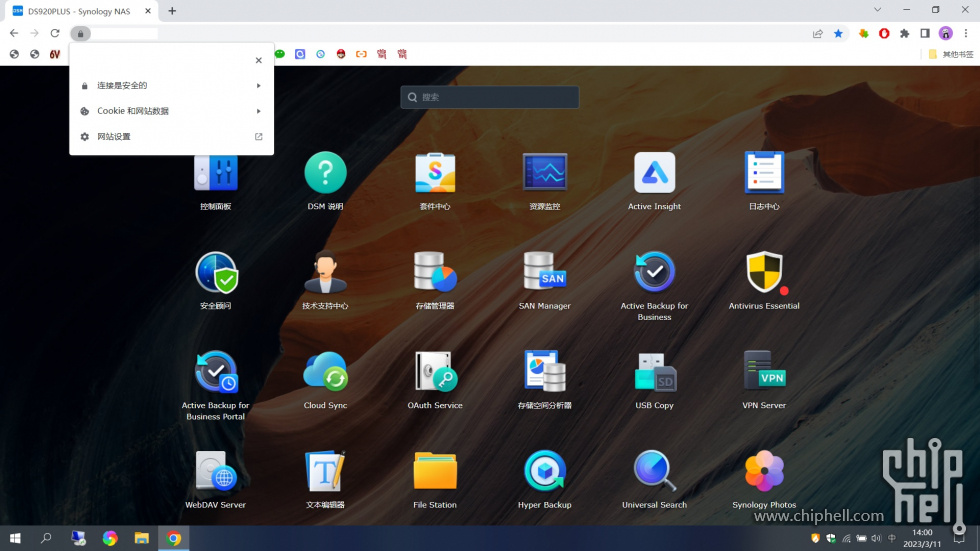This screenshot has width=980, height=551.
Task: Launch 安全顾问 Security Advisor
Action: click(216, 272)
